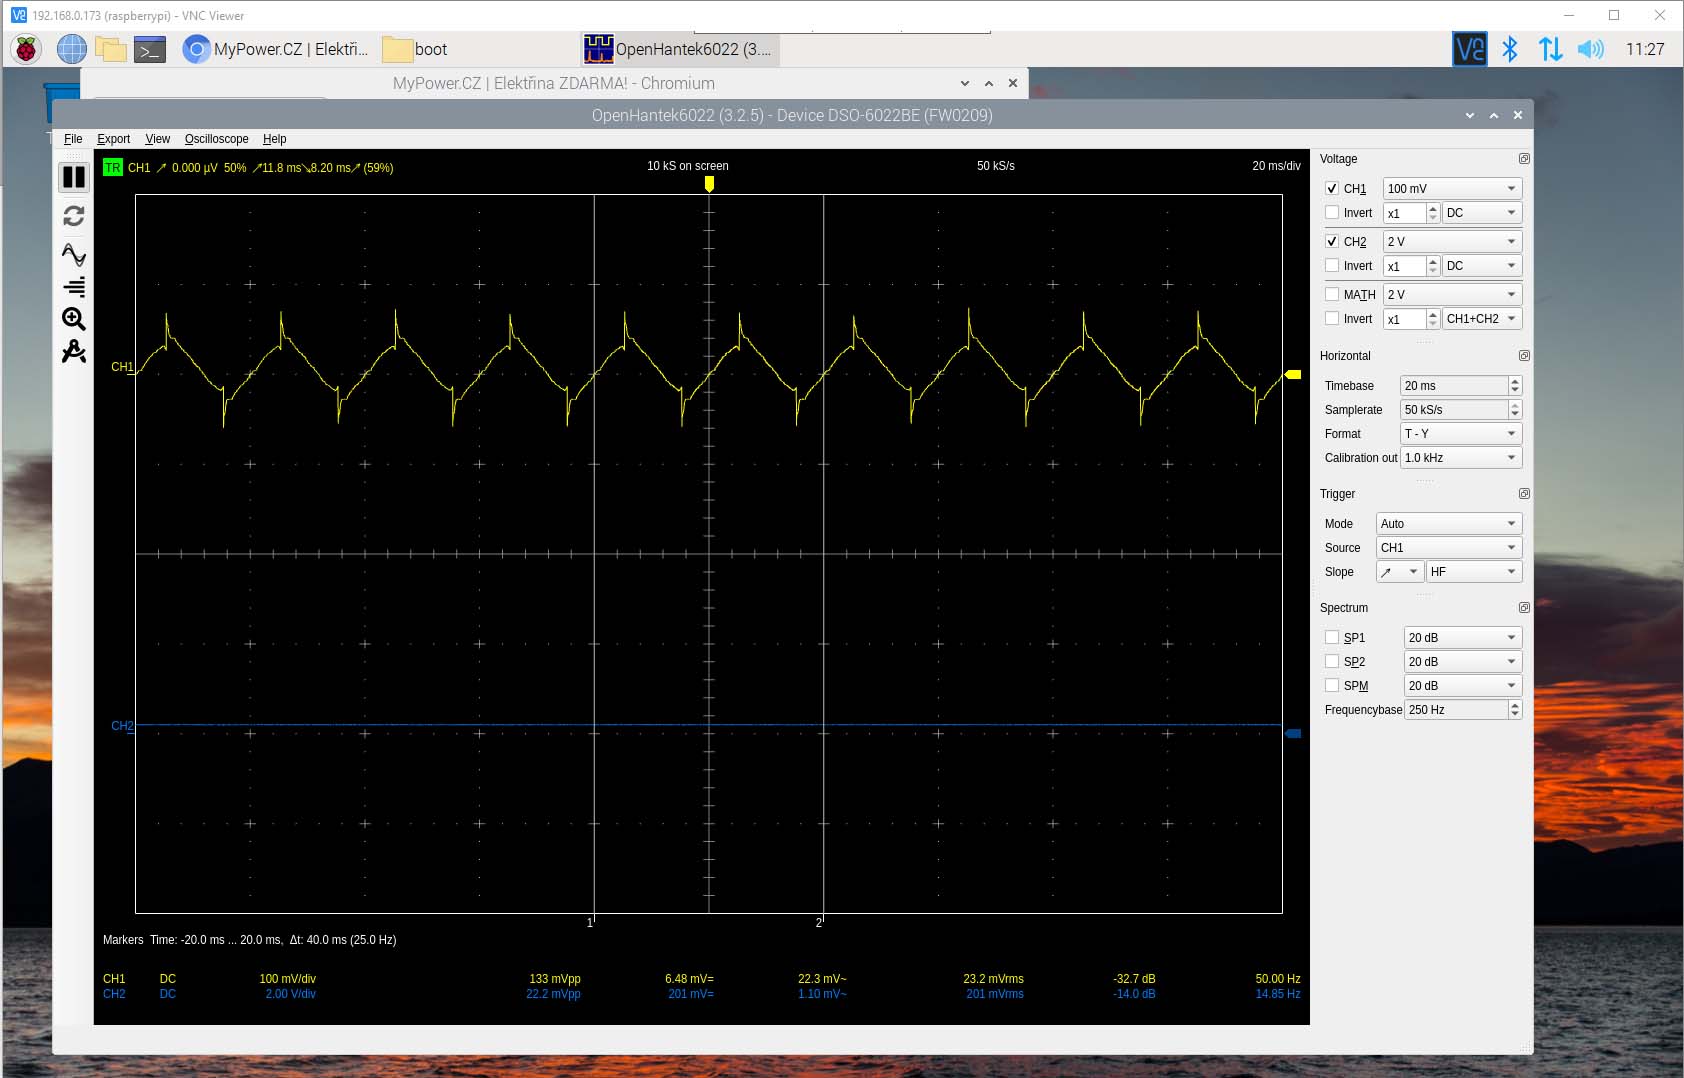Click the refresh icon in left toolbar
The width and height of the screenshot is (1684, 1078).
coord(74,216)
